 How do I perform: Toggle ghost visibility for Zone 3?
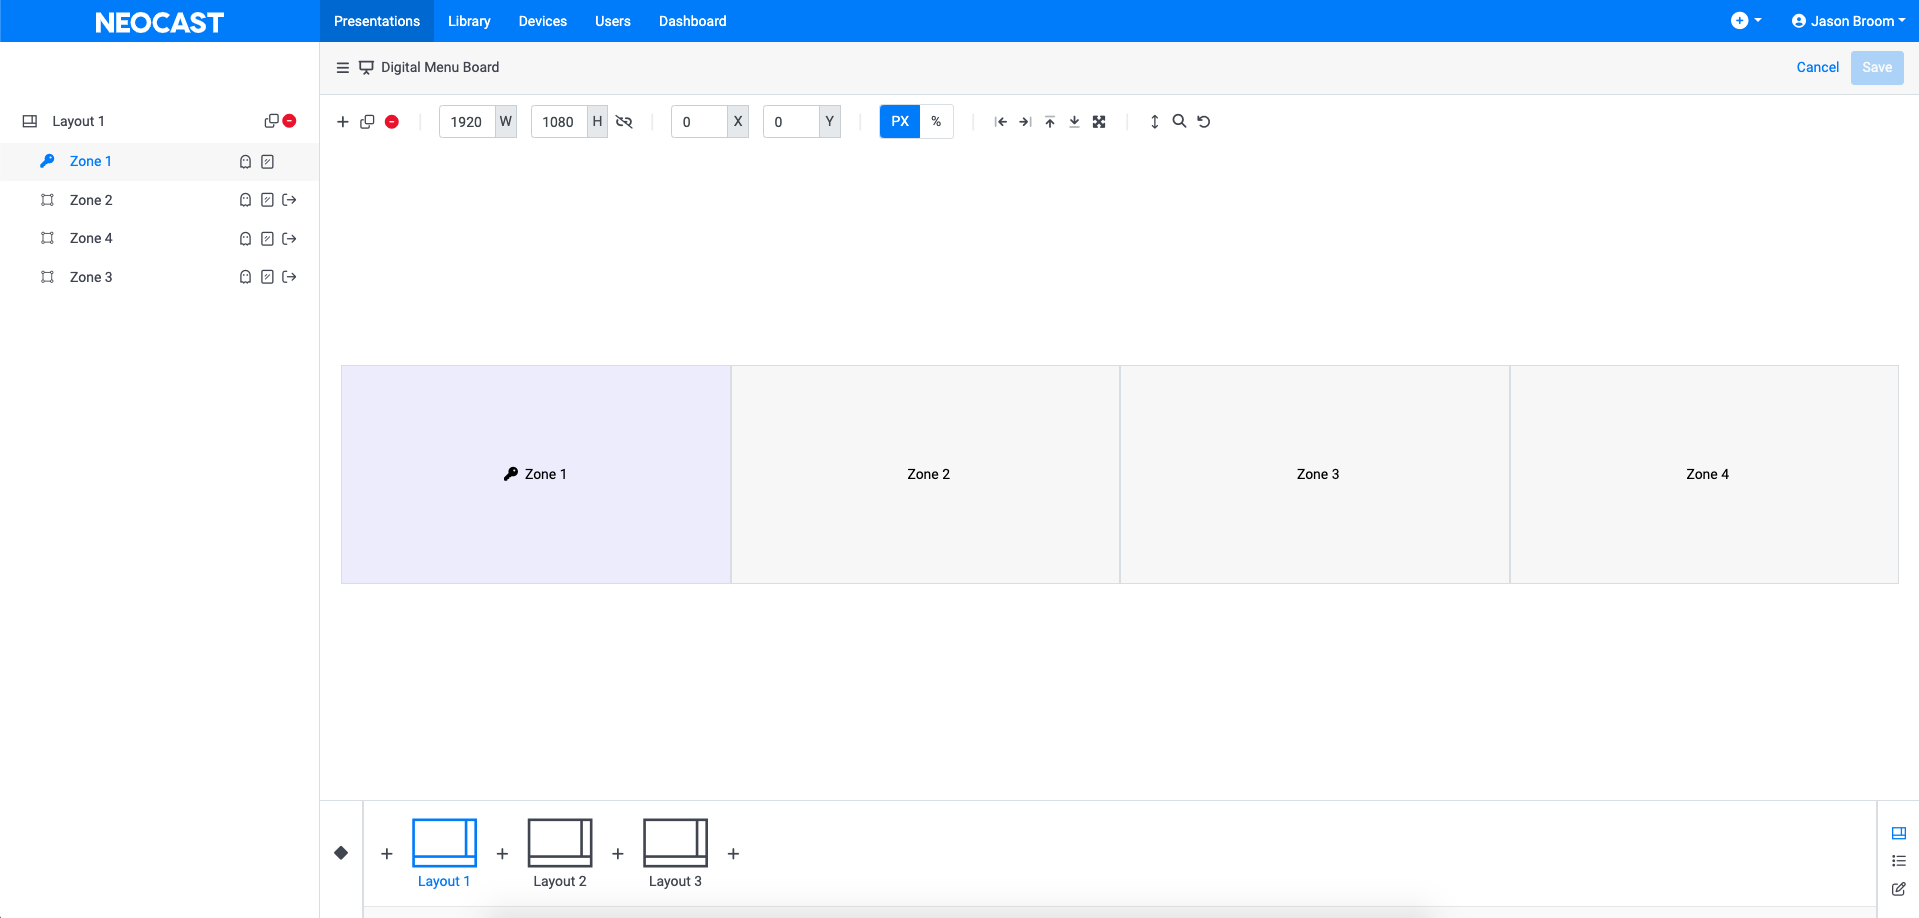[x=245, y=277]
